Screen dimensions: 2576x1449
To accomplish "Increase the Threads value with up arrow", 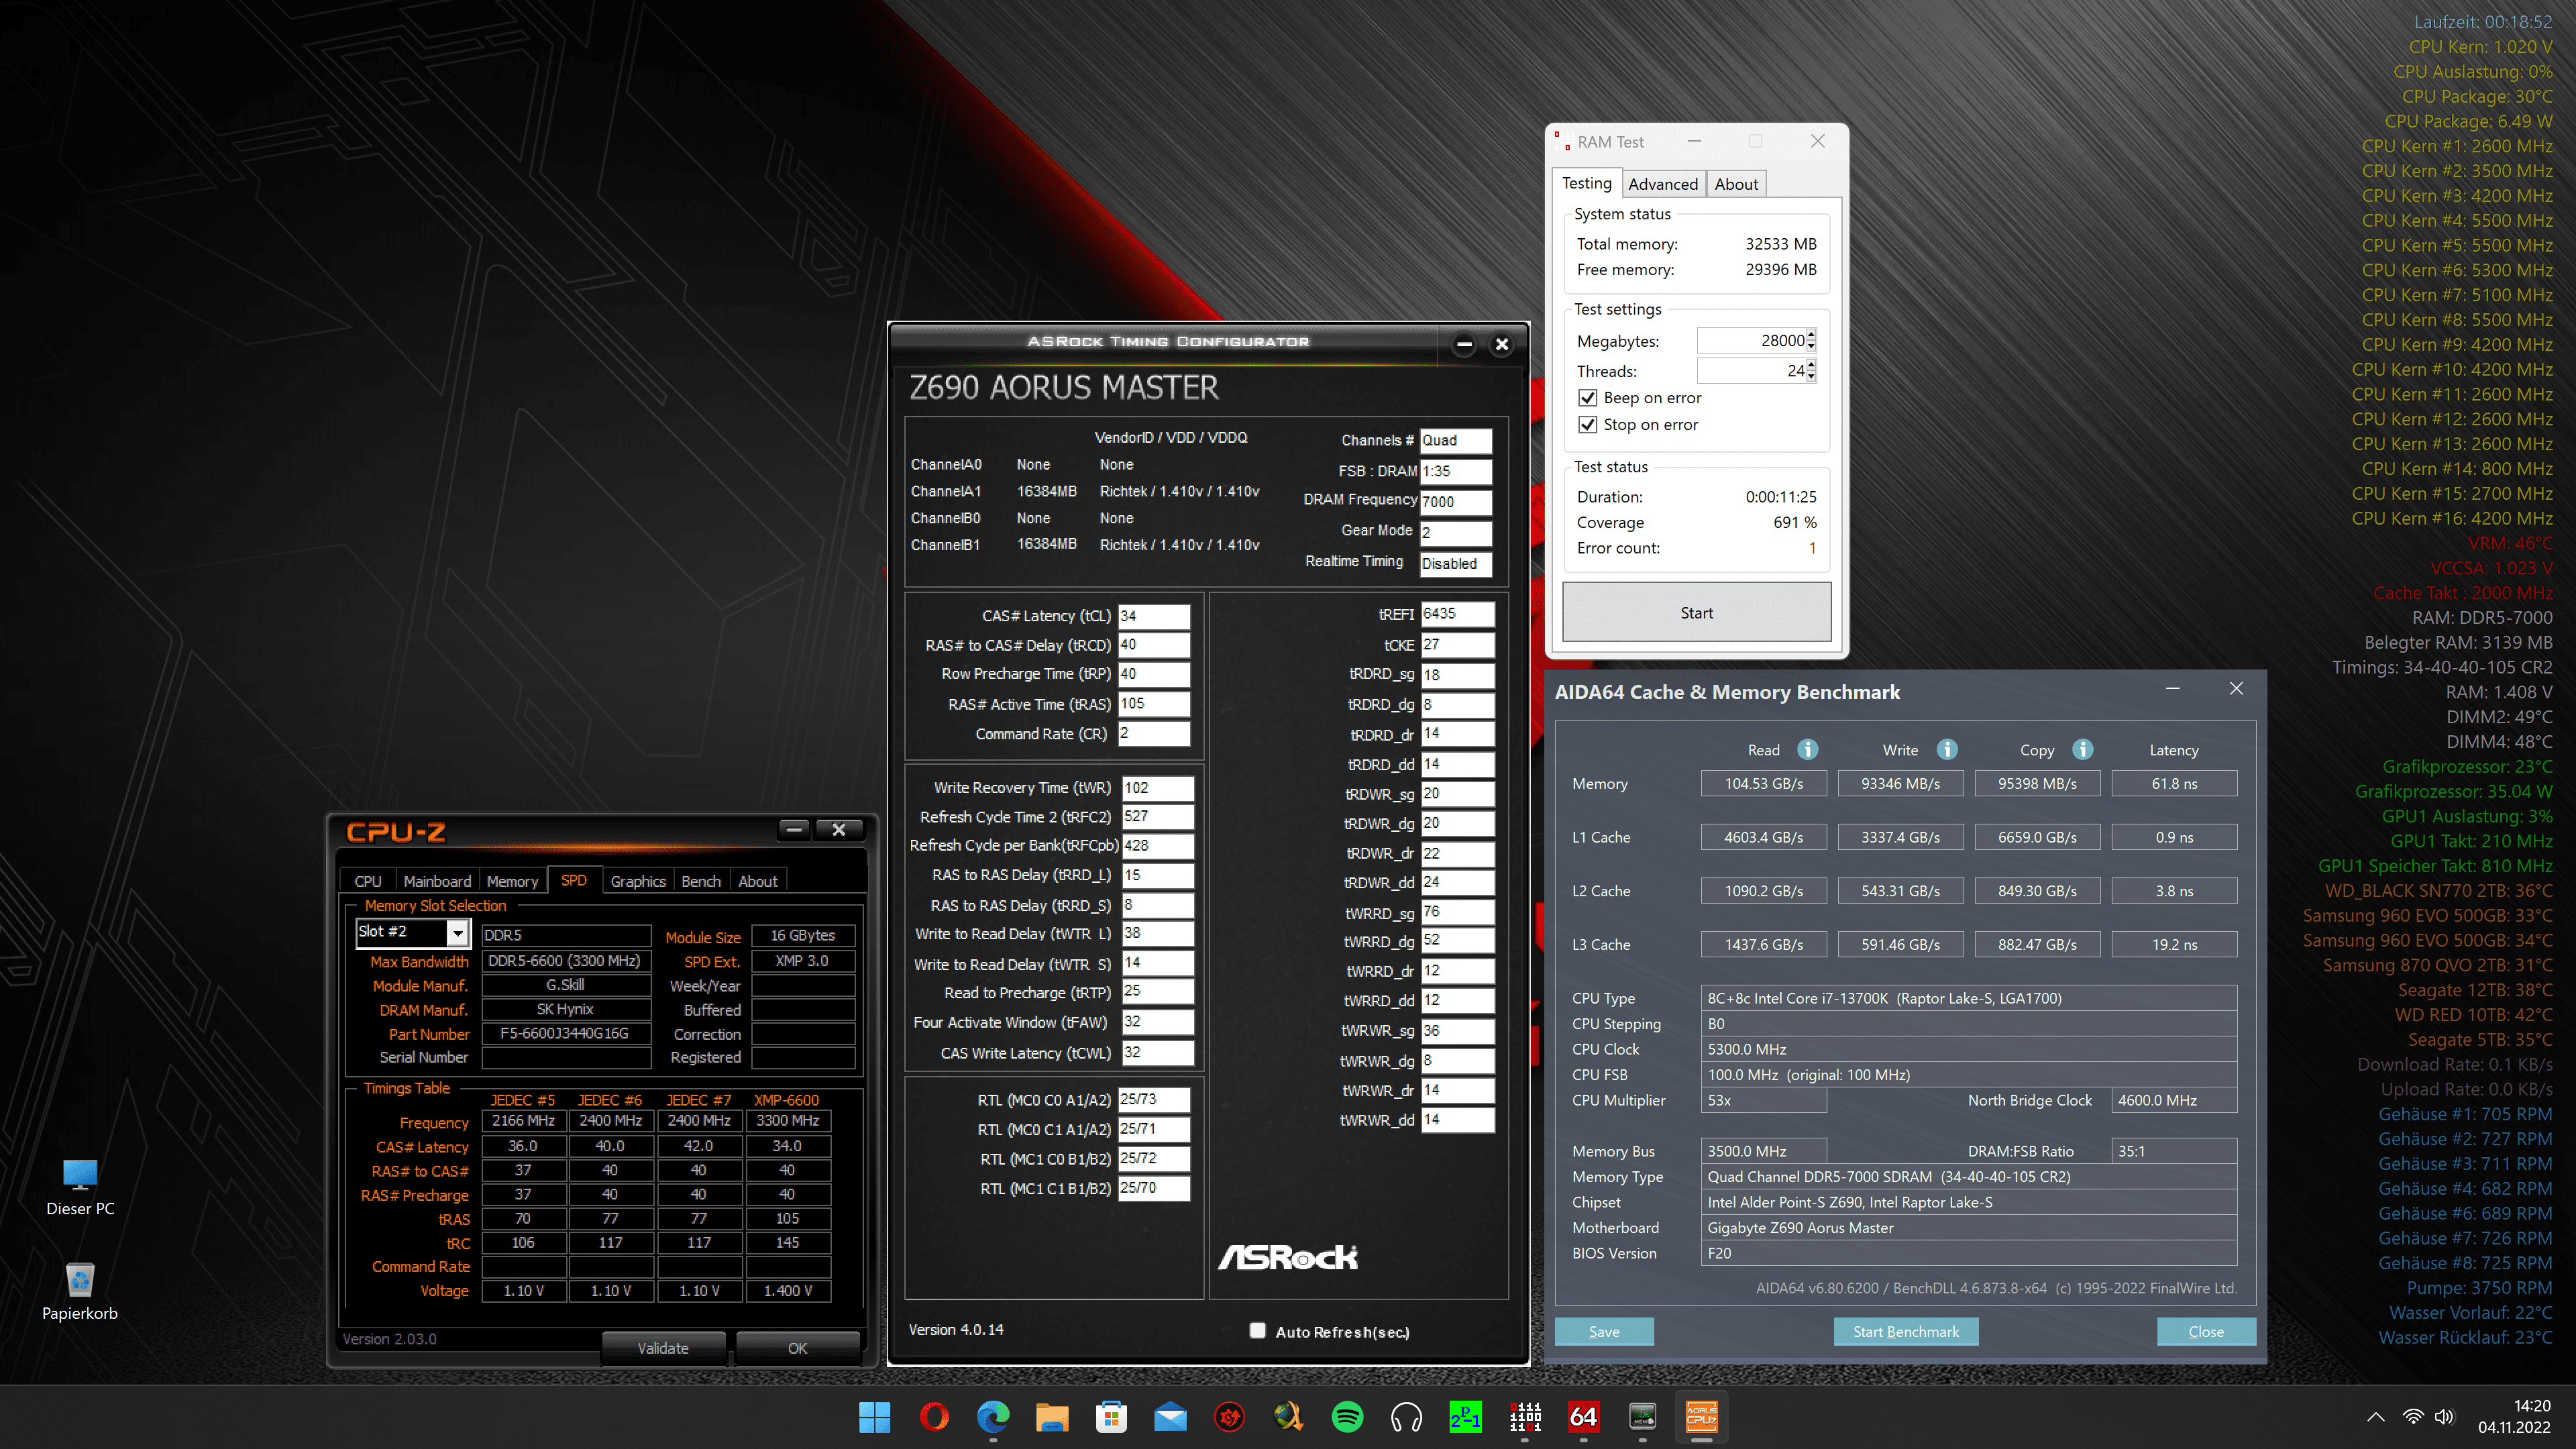I will coord(1811,365).
